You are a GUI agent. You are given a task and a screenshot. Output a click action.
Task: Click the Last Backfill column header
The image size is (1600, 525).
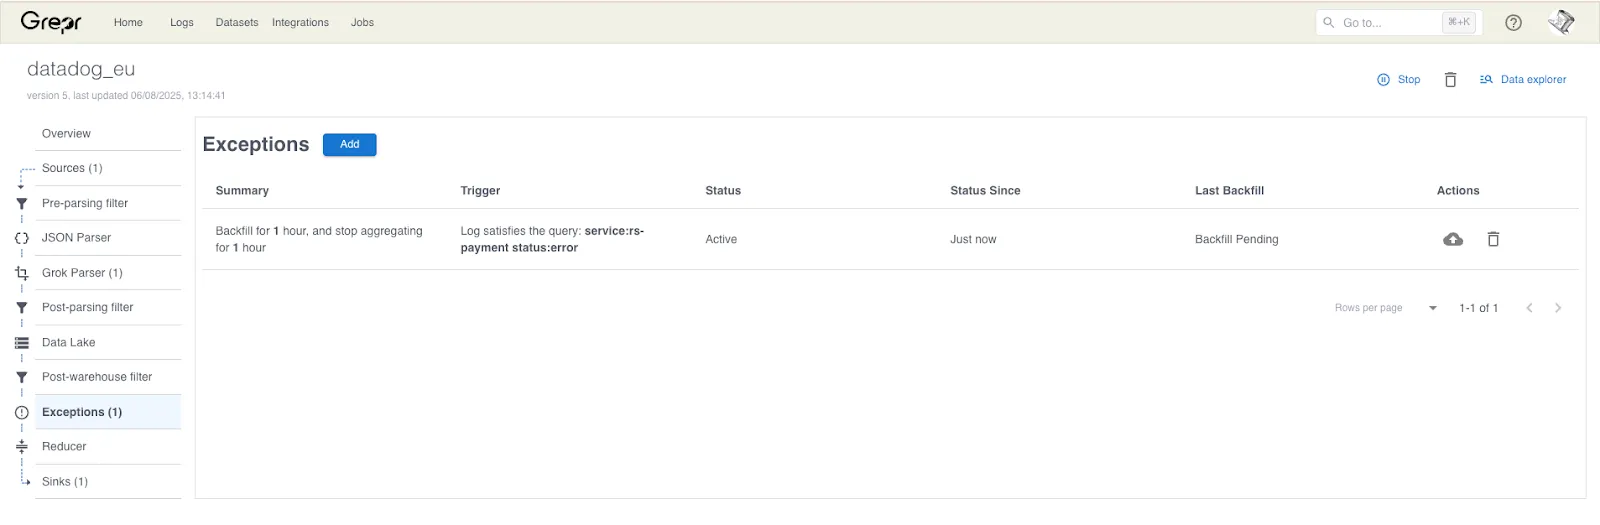tap(1229, 191)
